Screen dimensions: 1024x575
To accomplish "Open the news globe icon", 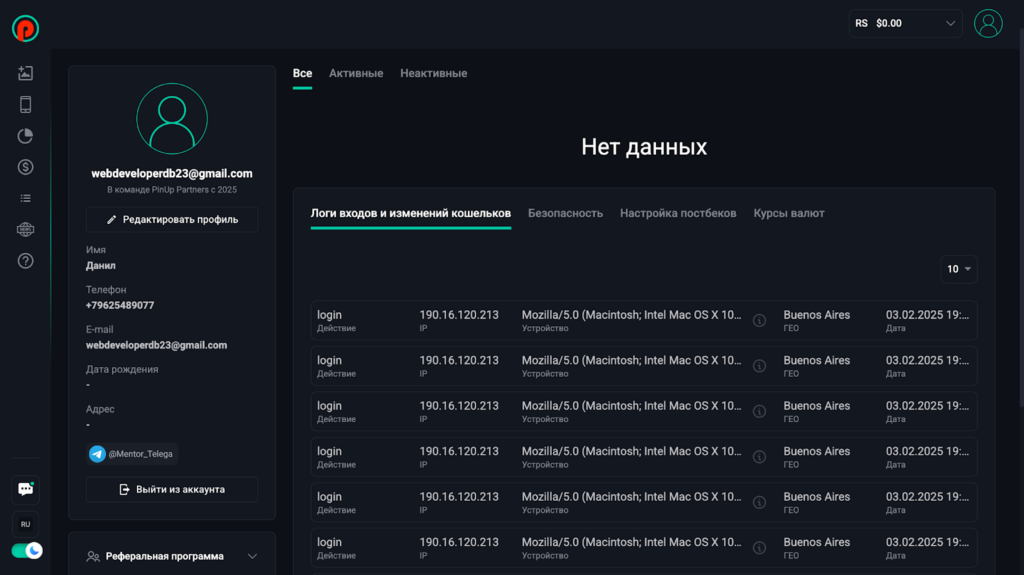I will [x=25, y=229].
